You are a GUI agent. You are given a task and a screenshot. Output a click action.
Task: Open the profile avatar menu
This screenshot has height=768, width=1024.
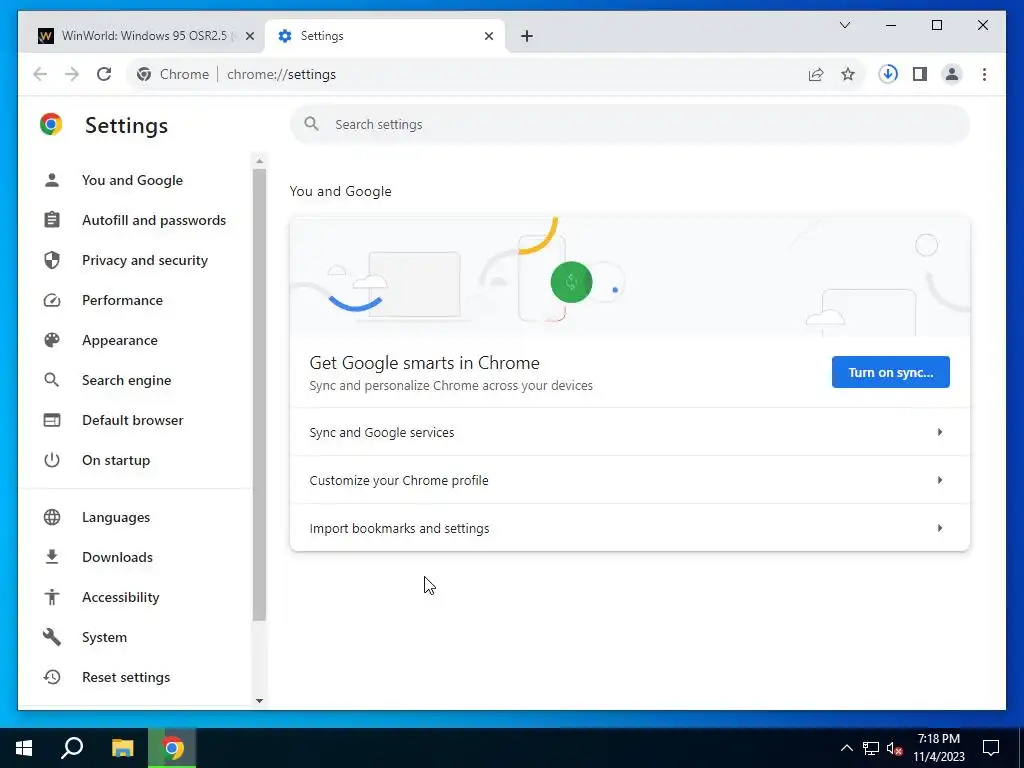pos(952,74)
